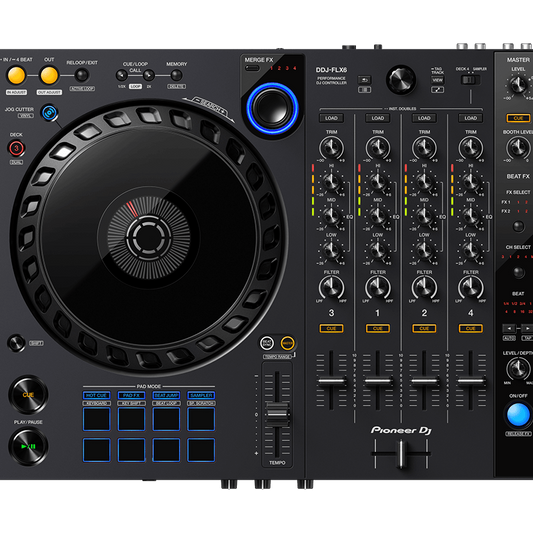The width and height of the screenshot is (533, 533).
Task: Tap the small MERGE FX select button
Action: [x=252, y=68]
